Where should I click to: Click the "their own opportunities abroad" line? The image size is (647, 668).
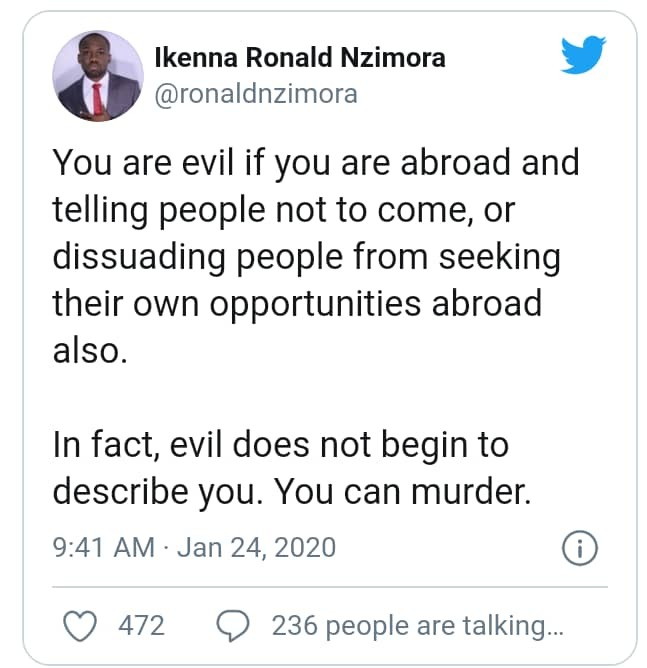(295, 302)
